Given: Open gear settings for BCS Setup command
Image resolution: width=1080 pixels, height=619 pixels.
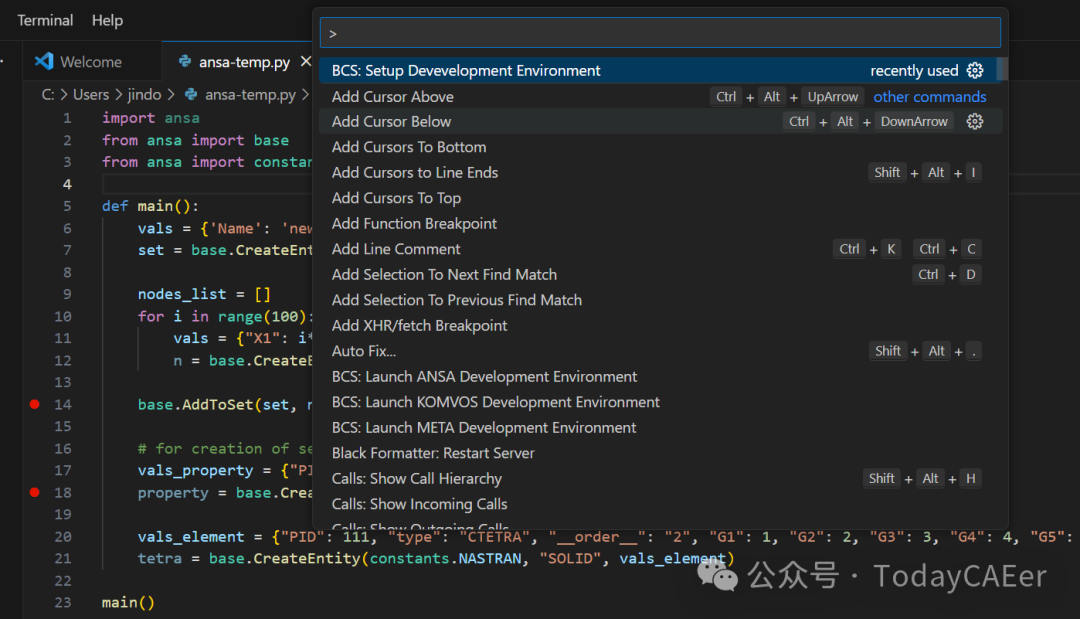Looking at the screenshot, I should tap(975, 70).
